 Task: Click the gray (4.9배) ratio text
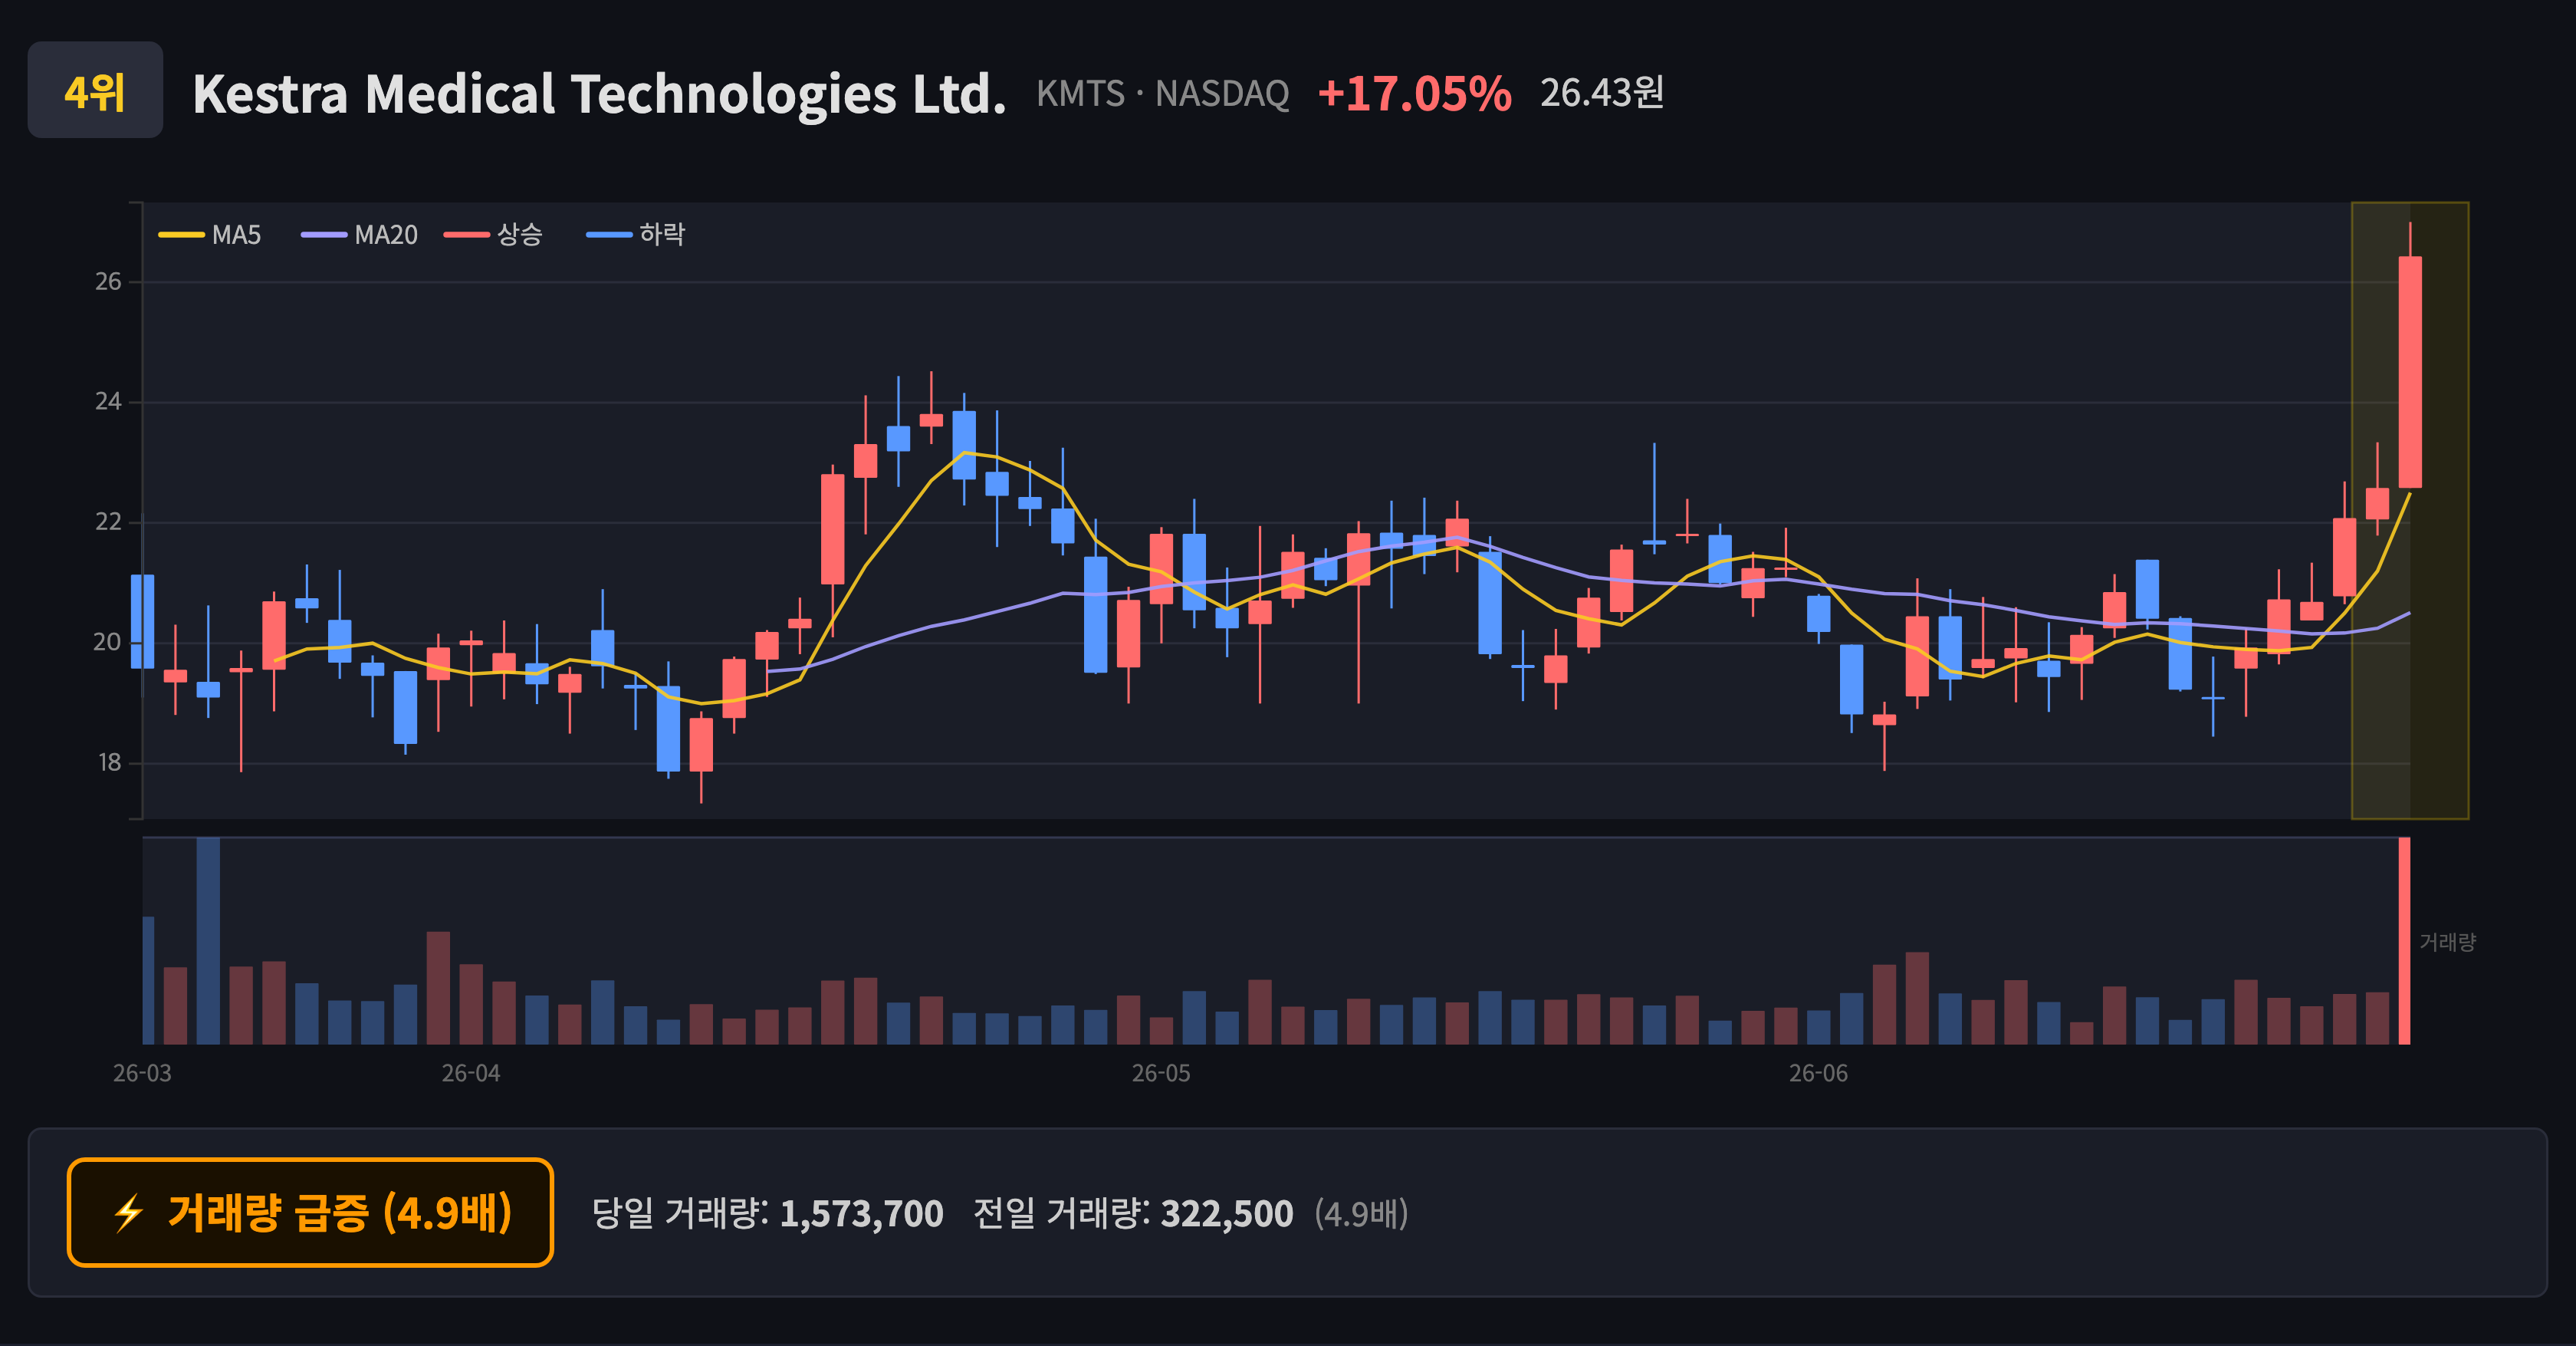point(1361,1214)
